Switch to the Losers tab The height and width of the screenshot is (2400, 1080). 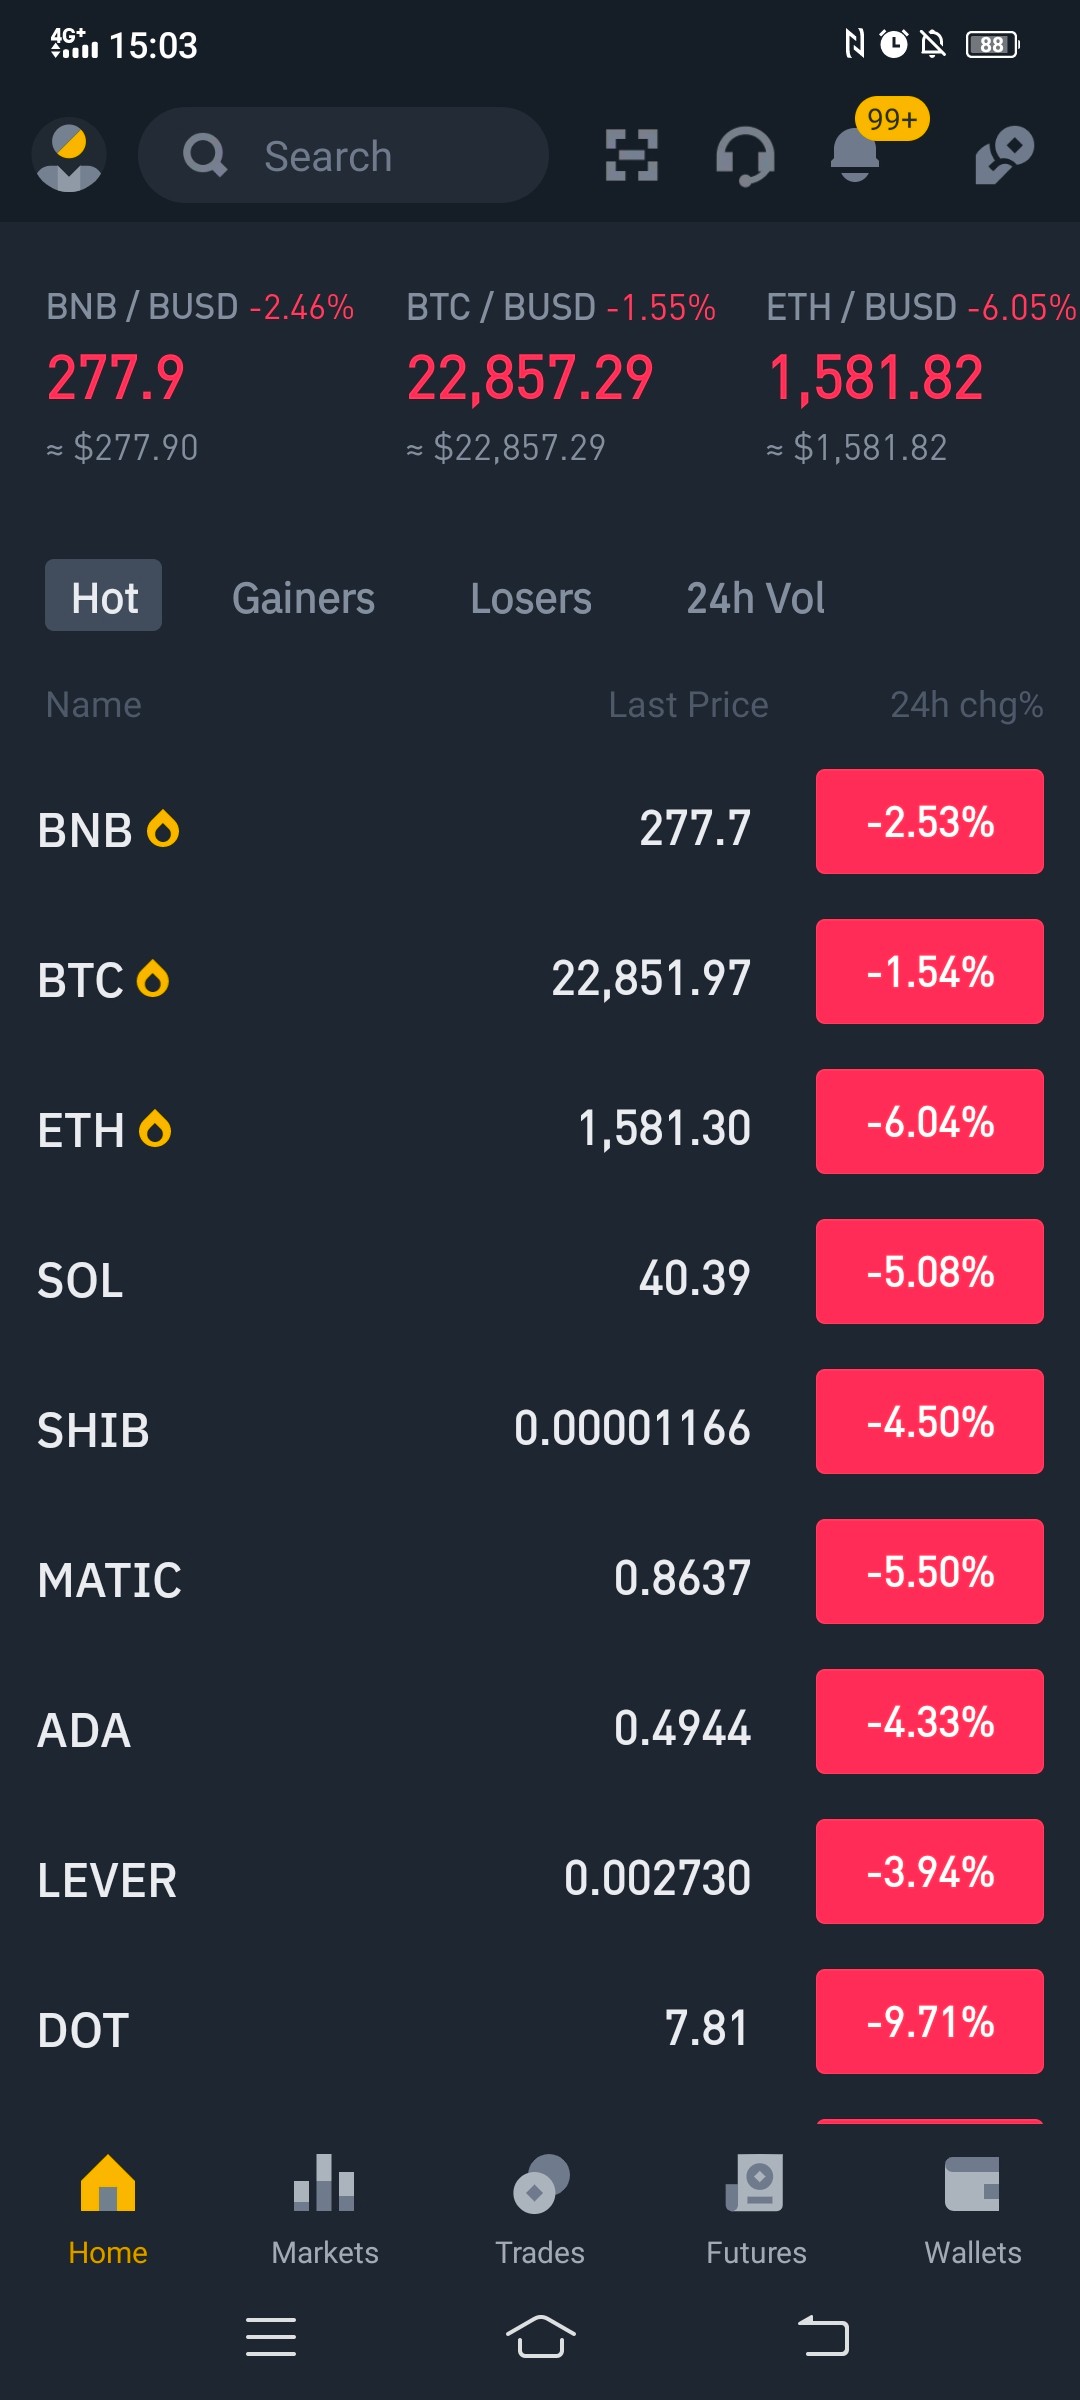click(531, 598)
